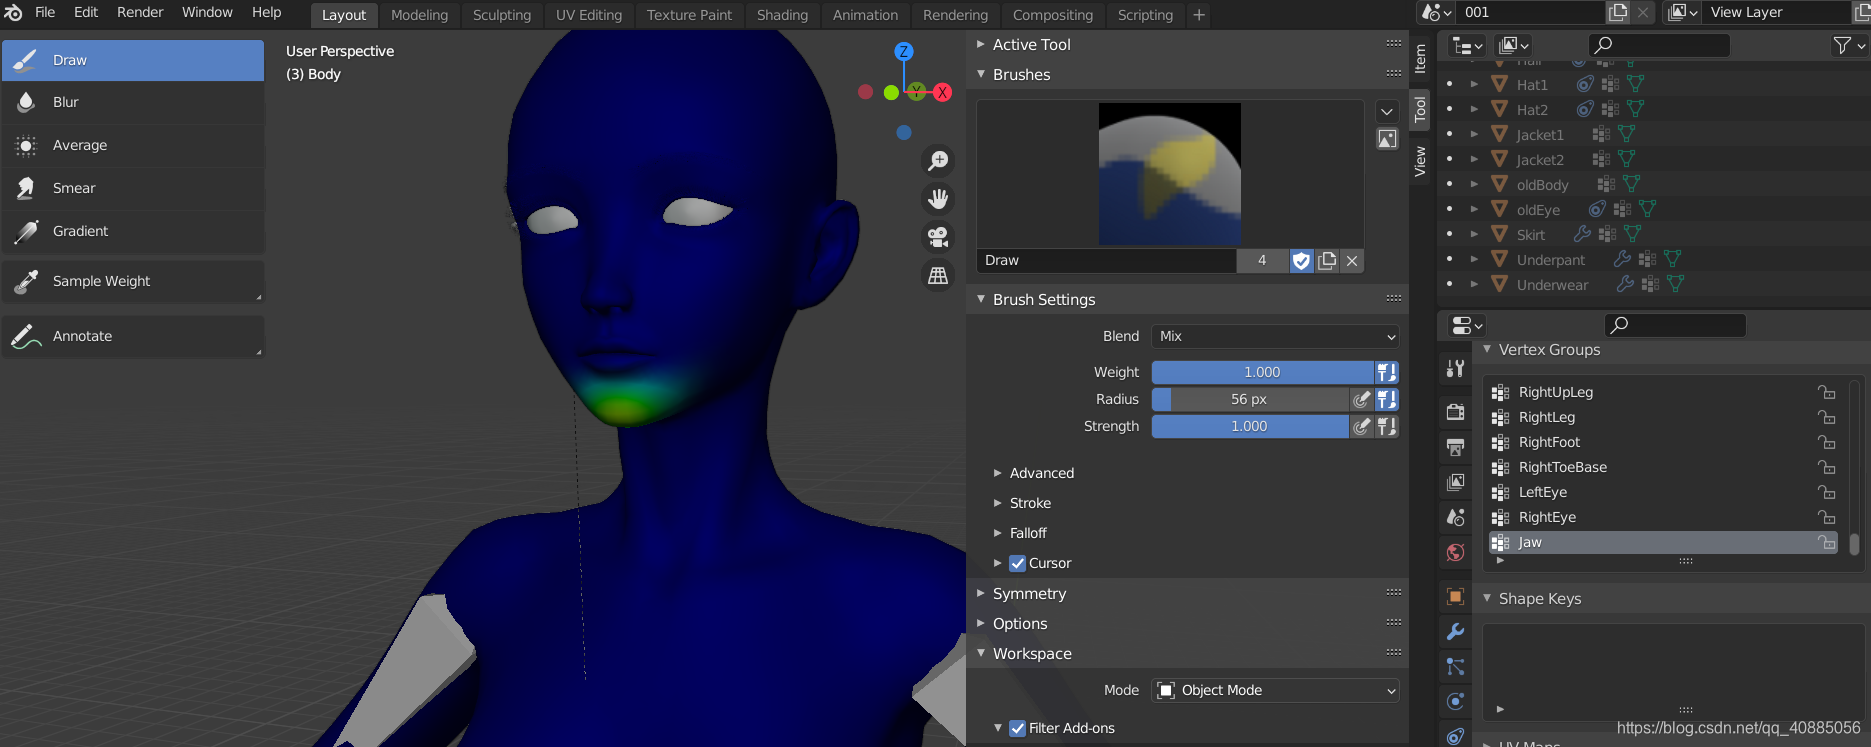Toggle unified Radius setting button
The height and width of the screenshot is (747, 1871).
tap(1386, 399)
